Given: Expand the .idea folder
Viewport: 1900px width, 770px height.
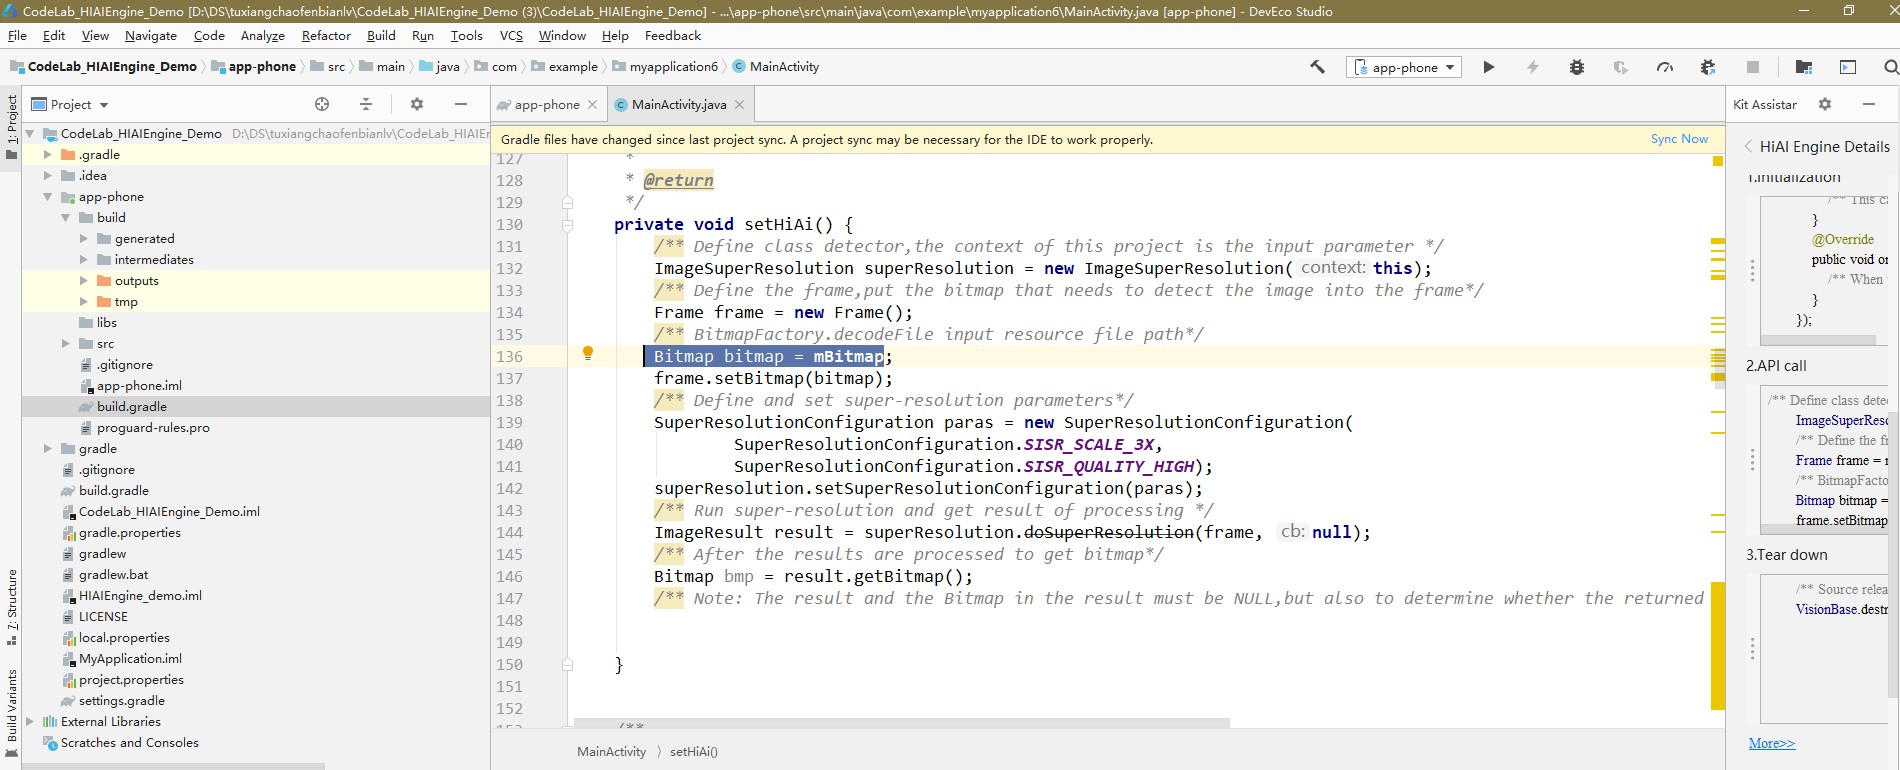Looking at the screenshot, I should click(48, 175).
